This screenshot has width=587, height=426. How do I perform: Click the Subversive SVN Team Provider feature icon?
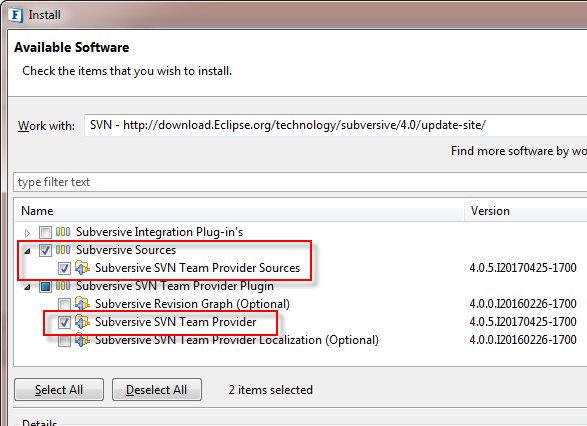click(x=82, y=322)
